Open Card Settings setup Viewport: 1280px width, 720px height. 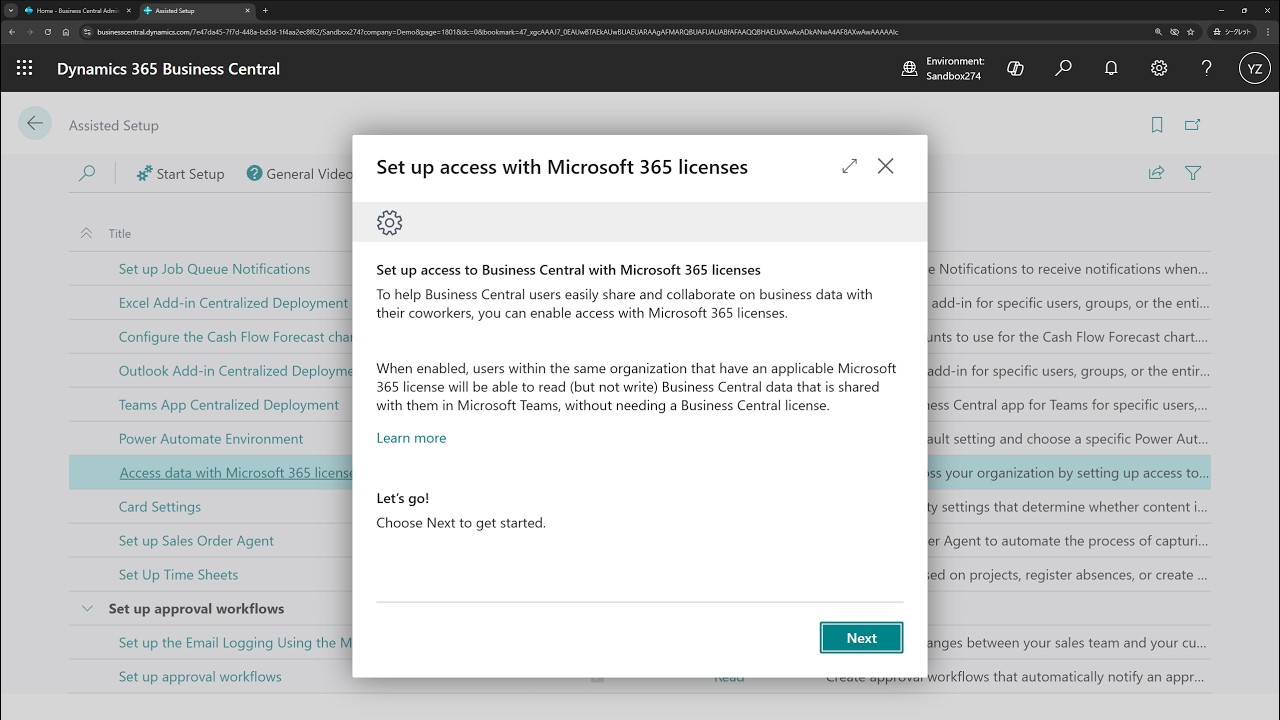pyautogui.click(x=160, y=507)
